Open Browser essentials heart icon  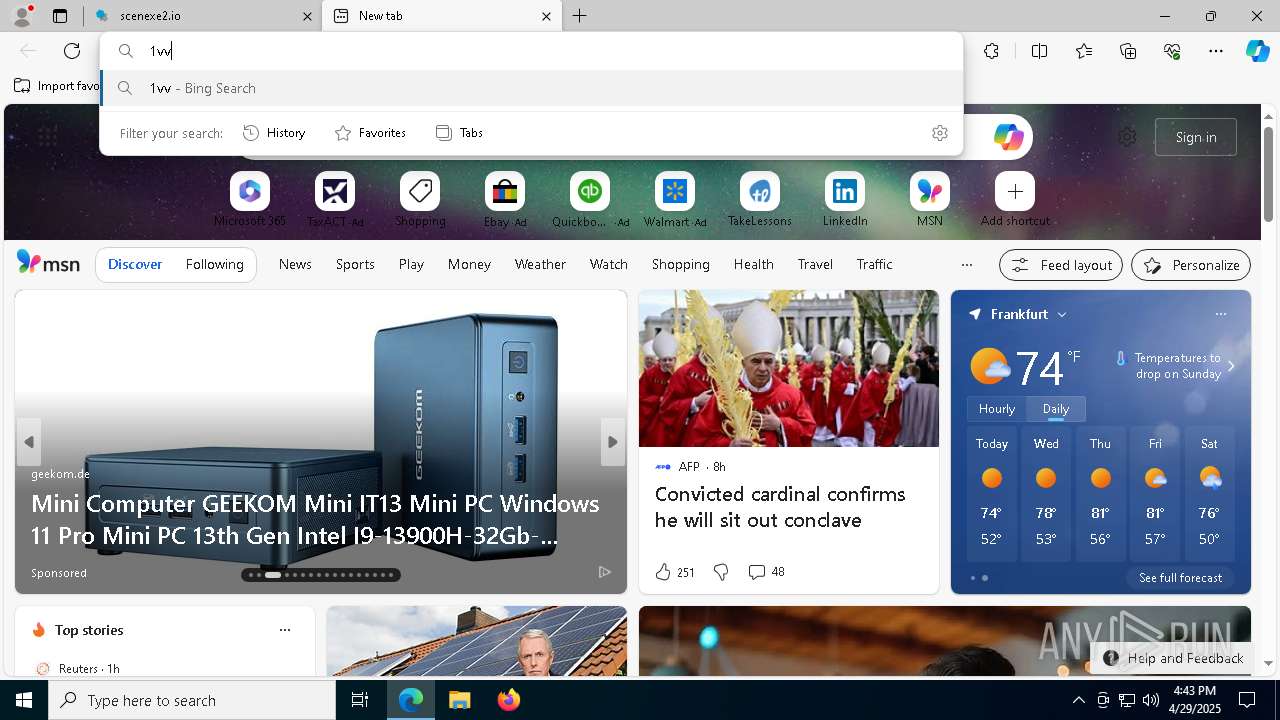coord(1172,51)
